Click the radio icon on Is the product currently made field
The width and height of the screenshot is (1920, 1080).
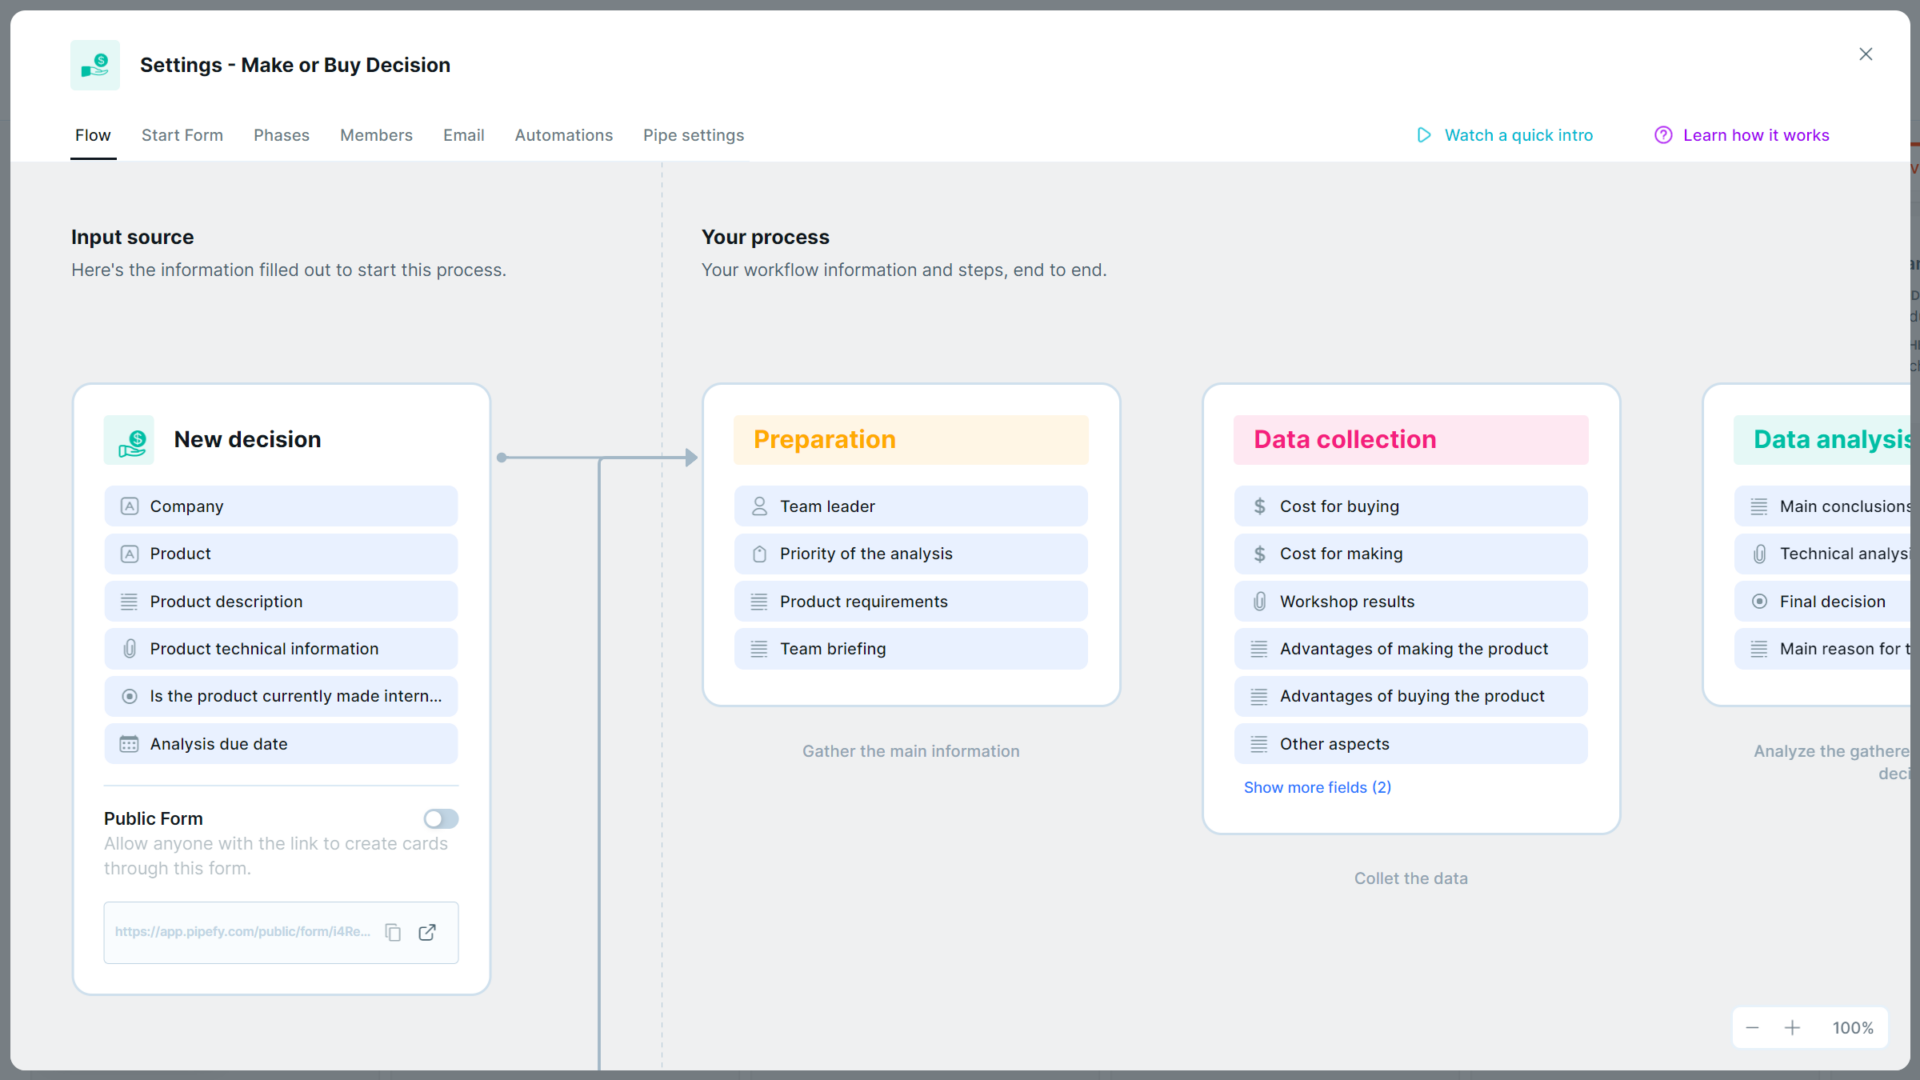click(x=128, y=696)
